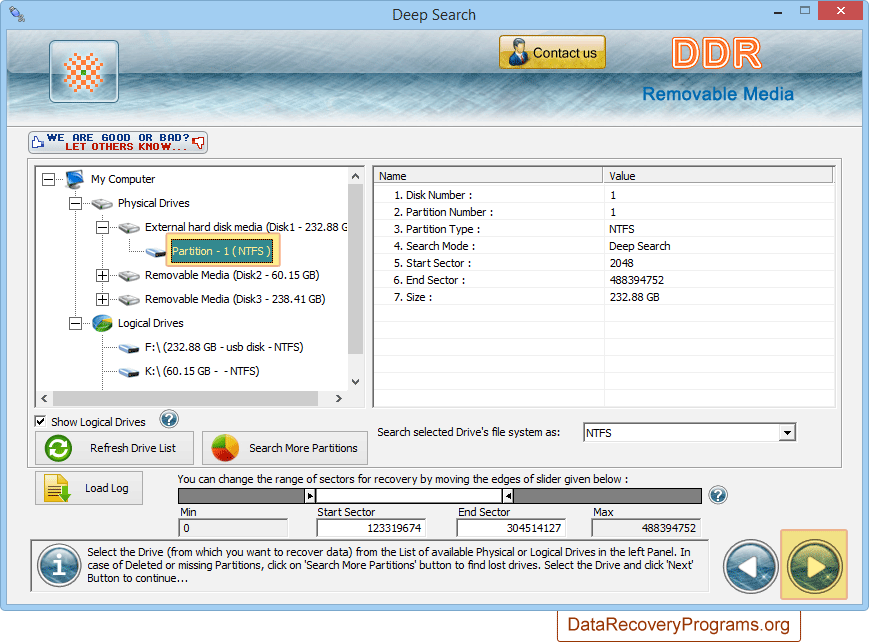Click the right slider handle for end sector
Image resolution: width=869 pixels, height=642 pixels.
(508, 496)
